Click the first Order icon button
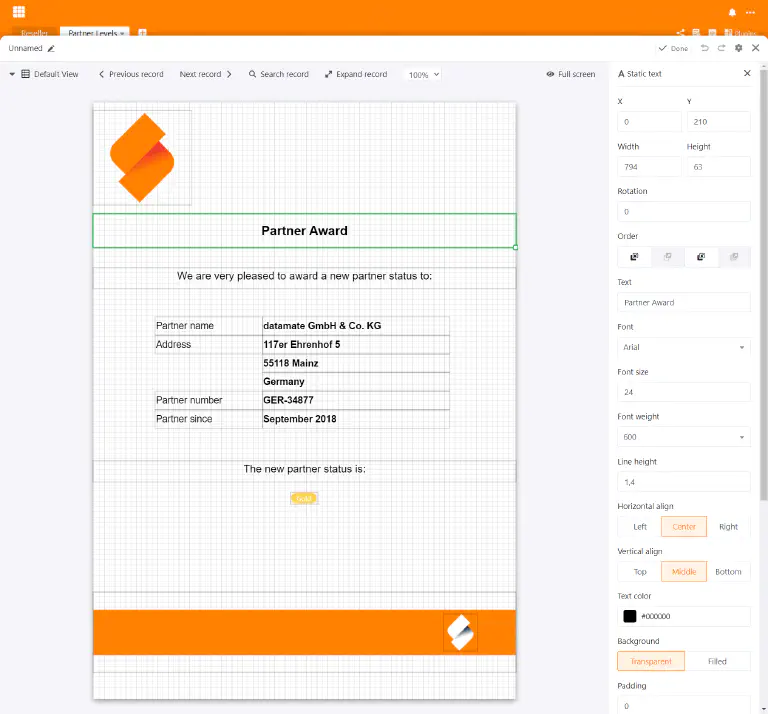Screen dimensions: 768x714 [634, 257]
